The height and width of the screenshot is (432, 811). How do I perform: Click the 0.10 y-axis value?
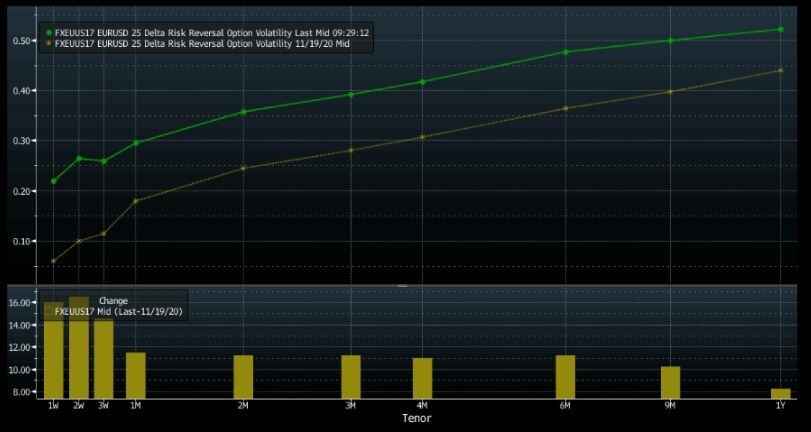click(23, 242)
